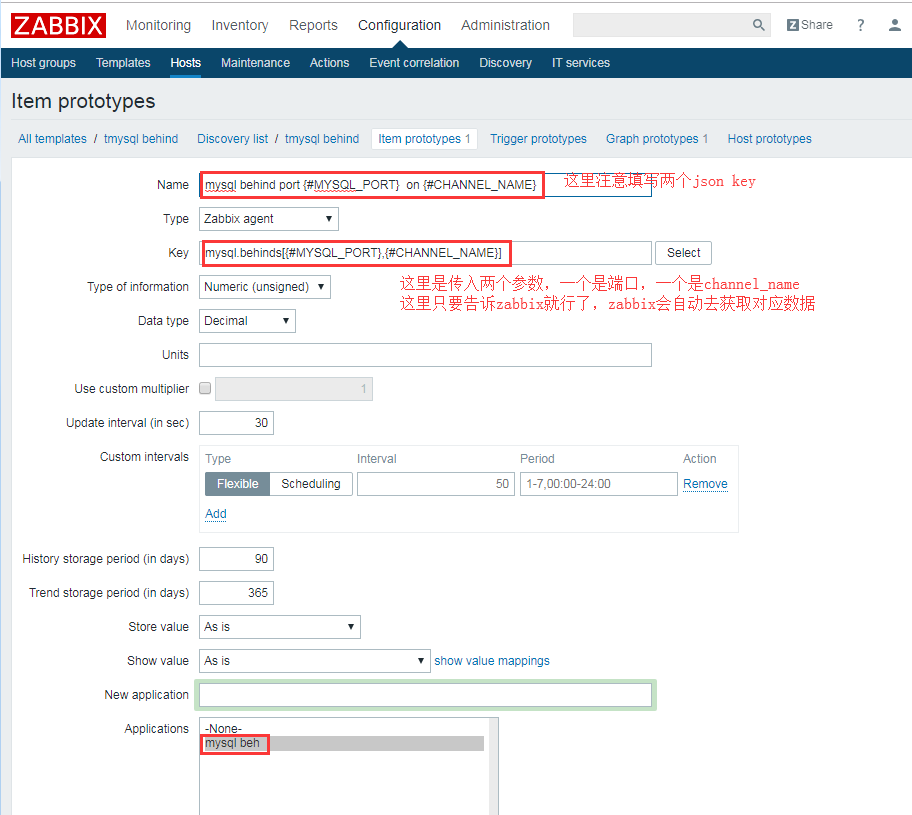Go to Templates in the submenu
The width and height of the screenshot is (912, 815).
click(123, 63)
